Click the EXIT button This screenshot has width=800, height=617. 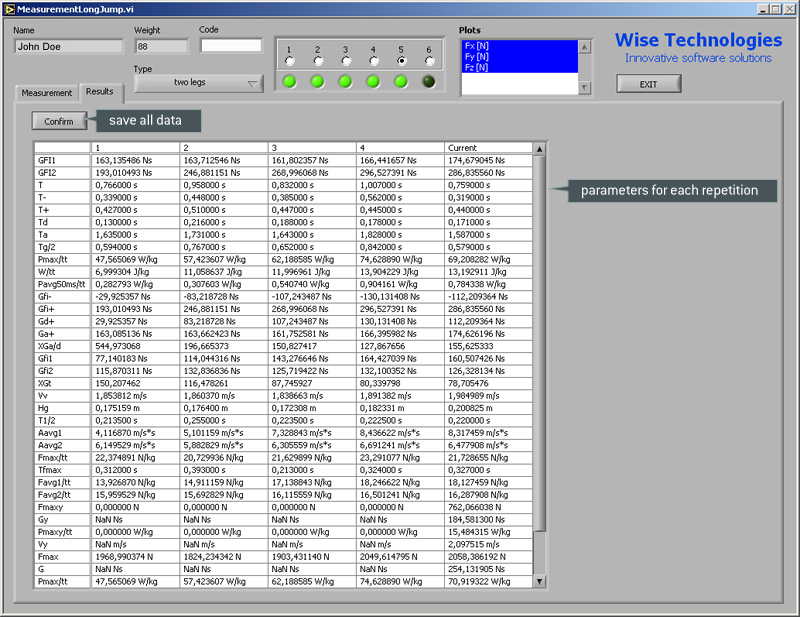click(x=648, y=84)
